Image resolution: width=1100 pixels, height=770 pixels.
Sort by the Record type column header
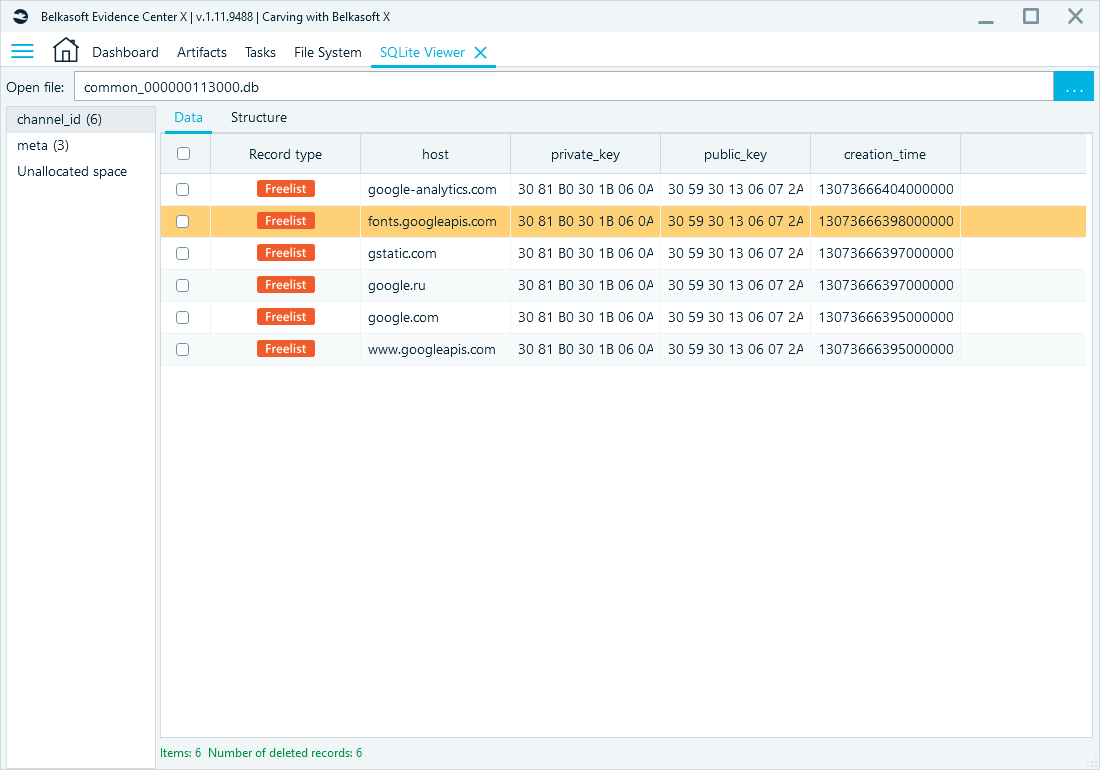point(286,154)
